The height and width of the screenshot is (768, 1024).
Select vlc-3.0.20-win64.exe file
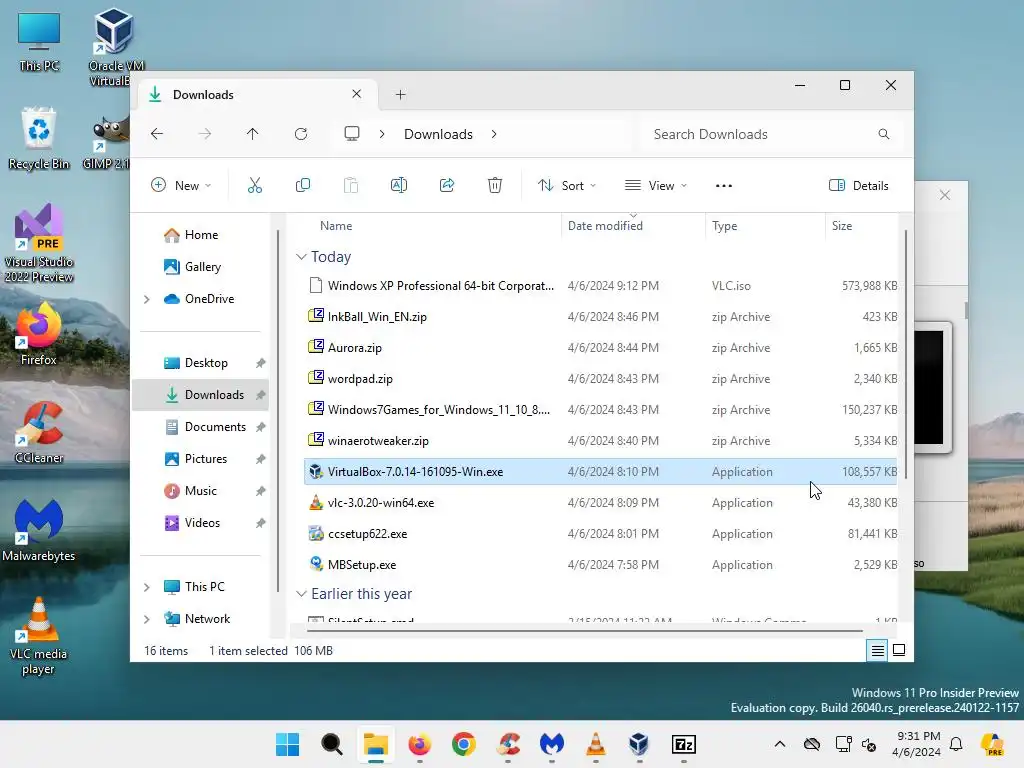coord(601,503)
